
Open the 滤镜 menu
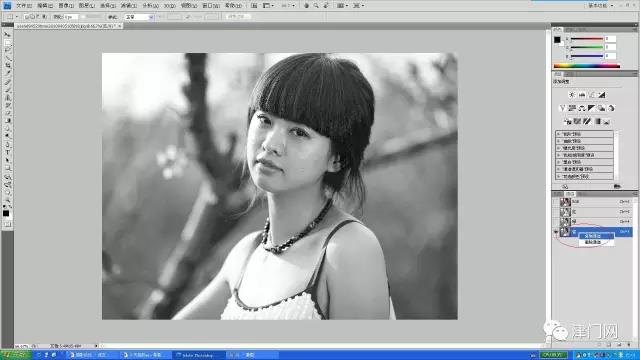point(129,6)
